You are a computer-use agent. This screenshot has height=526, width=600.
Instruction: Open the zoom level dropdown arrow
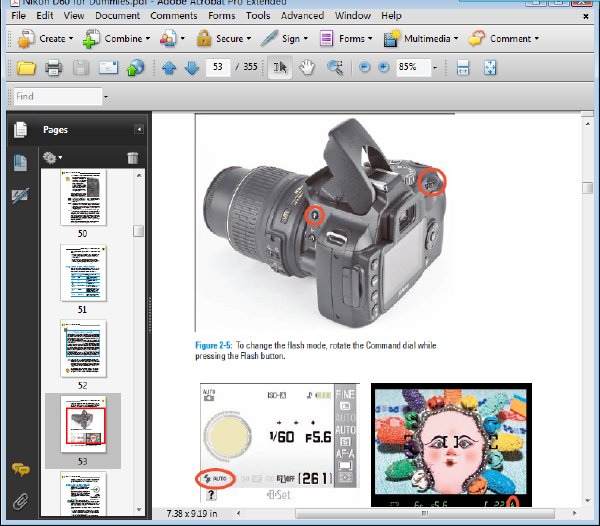pyautogui.click(x=435, y=68)
